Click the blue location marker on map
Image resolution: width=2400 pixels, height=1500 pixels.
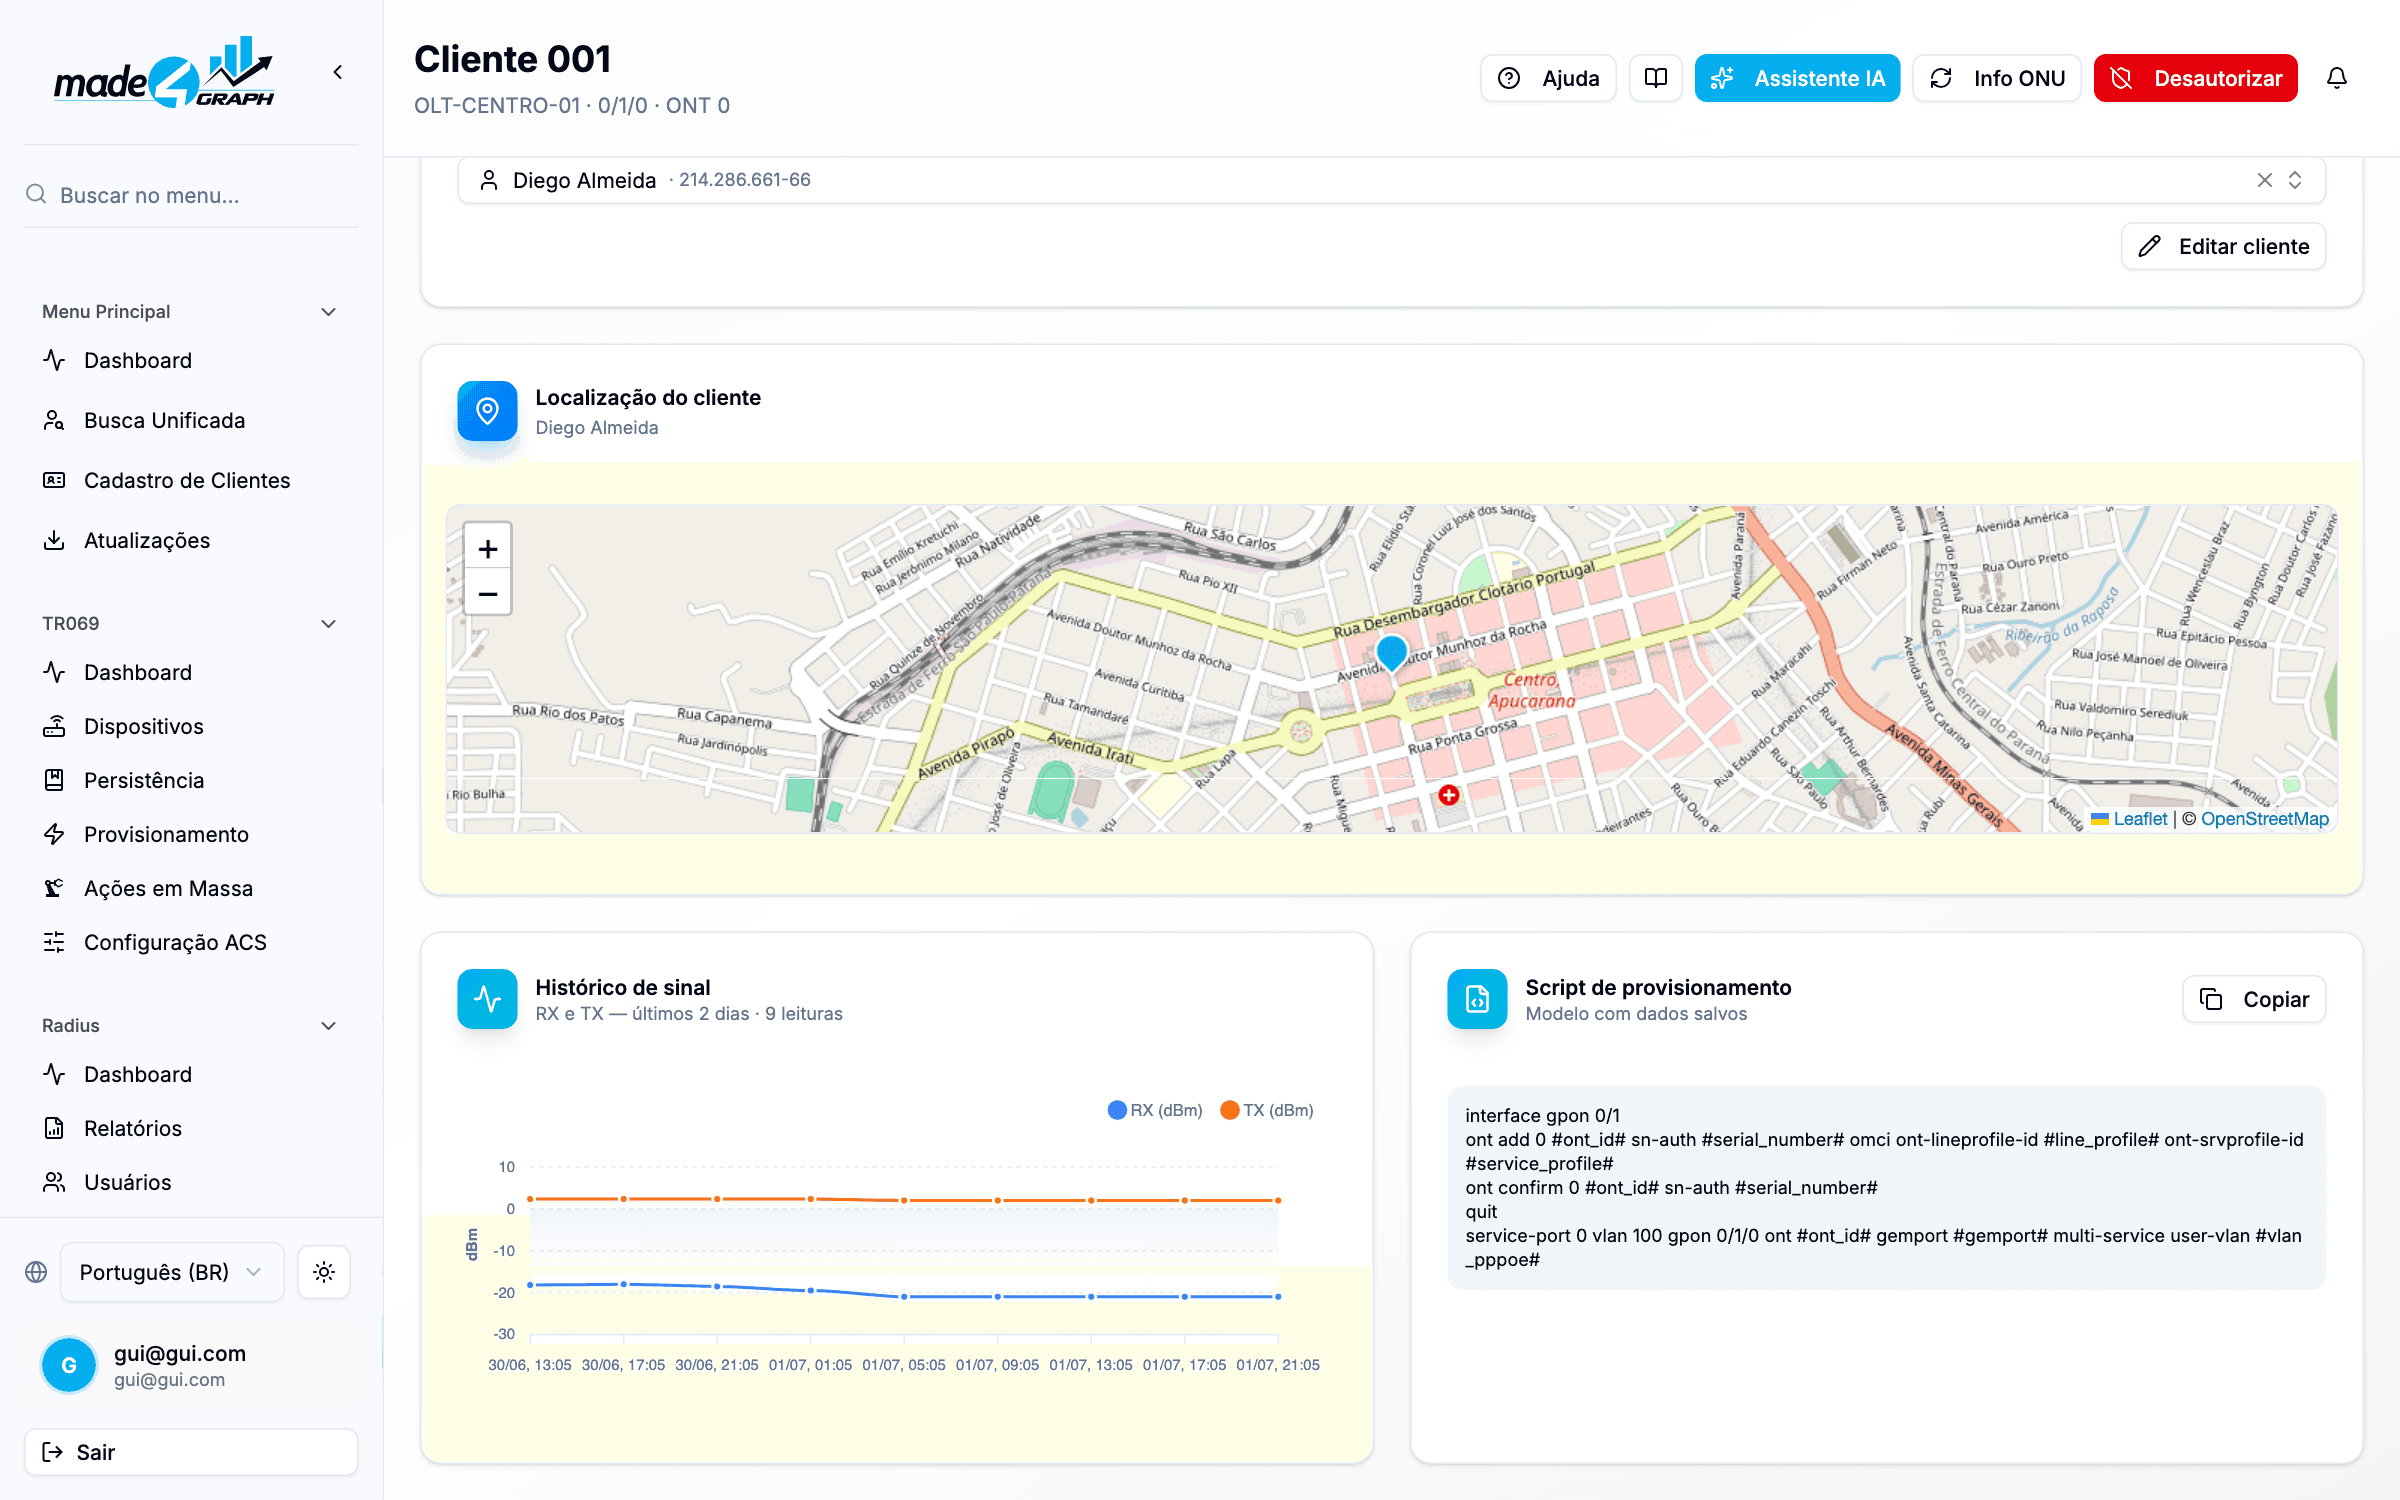(x=1391, y=653)
